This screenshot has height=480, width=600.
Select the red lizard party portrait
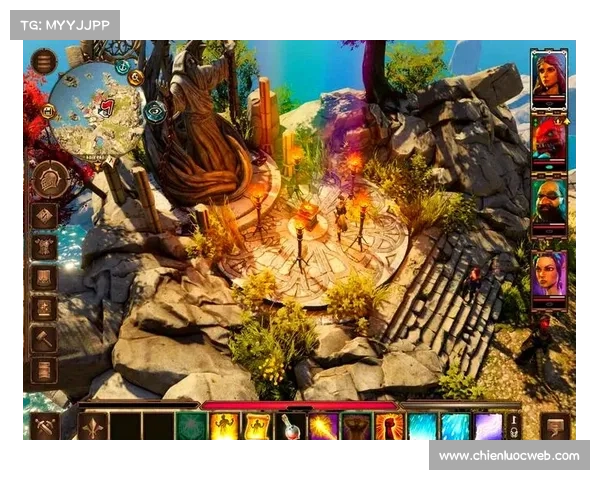549,143
